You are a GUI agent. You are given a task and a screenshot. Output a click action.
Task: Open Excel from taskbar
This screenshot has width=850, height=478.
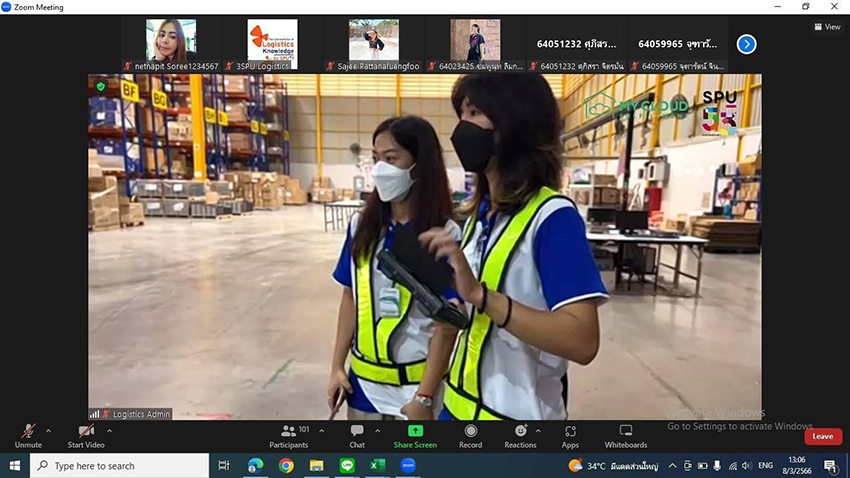coord(377,466)
